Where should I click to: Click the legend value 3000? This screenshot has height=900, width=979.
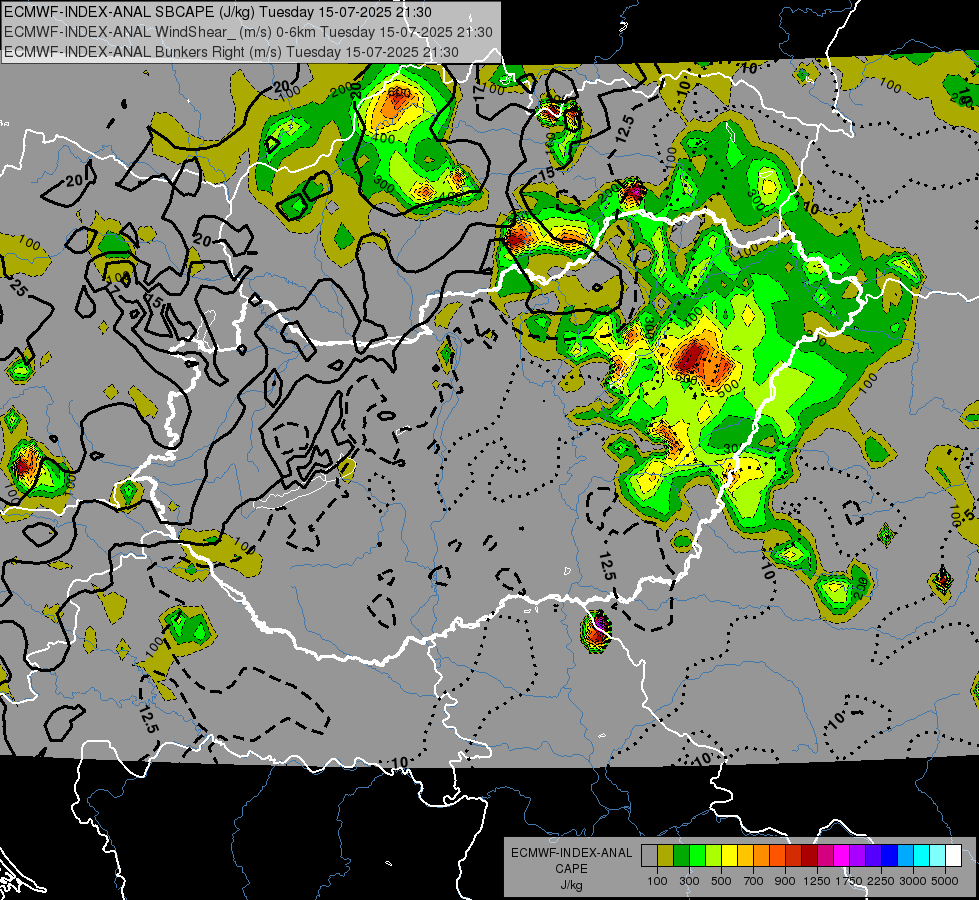click(x=913, y=881)
